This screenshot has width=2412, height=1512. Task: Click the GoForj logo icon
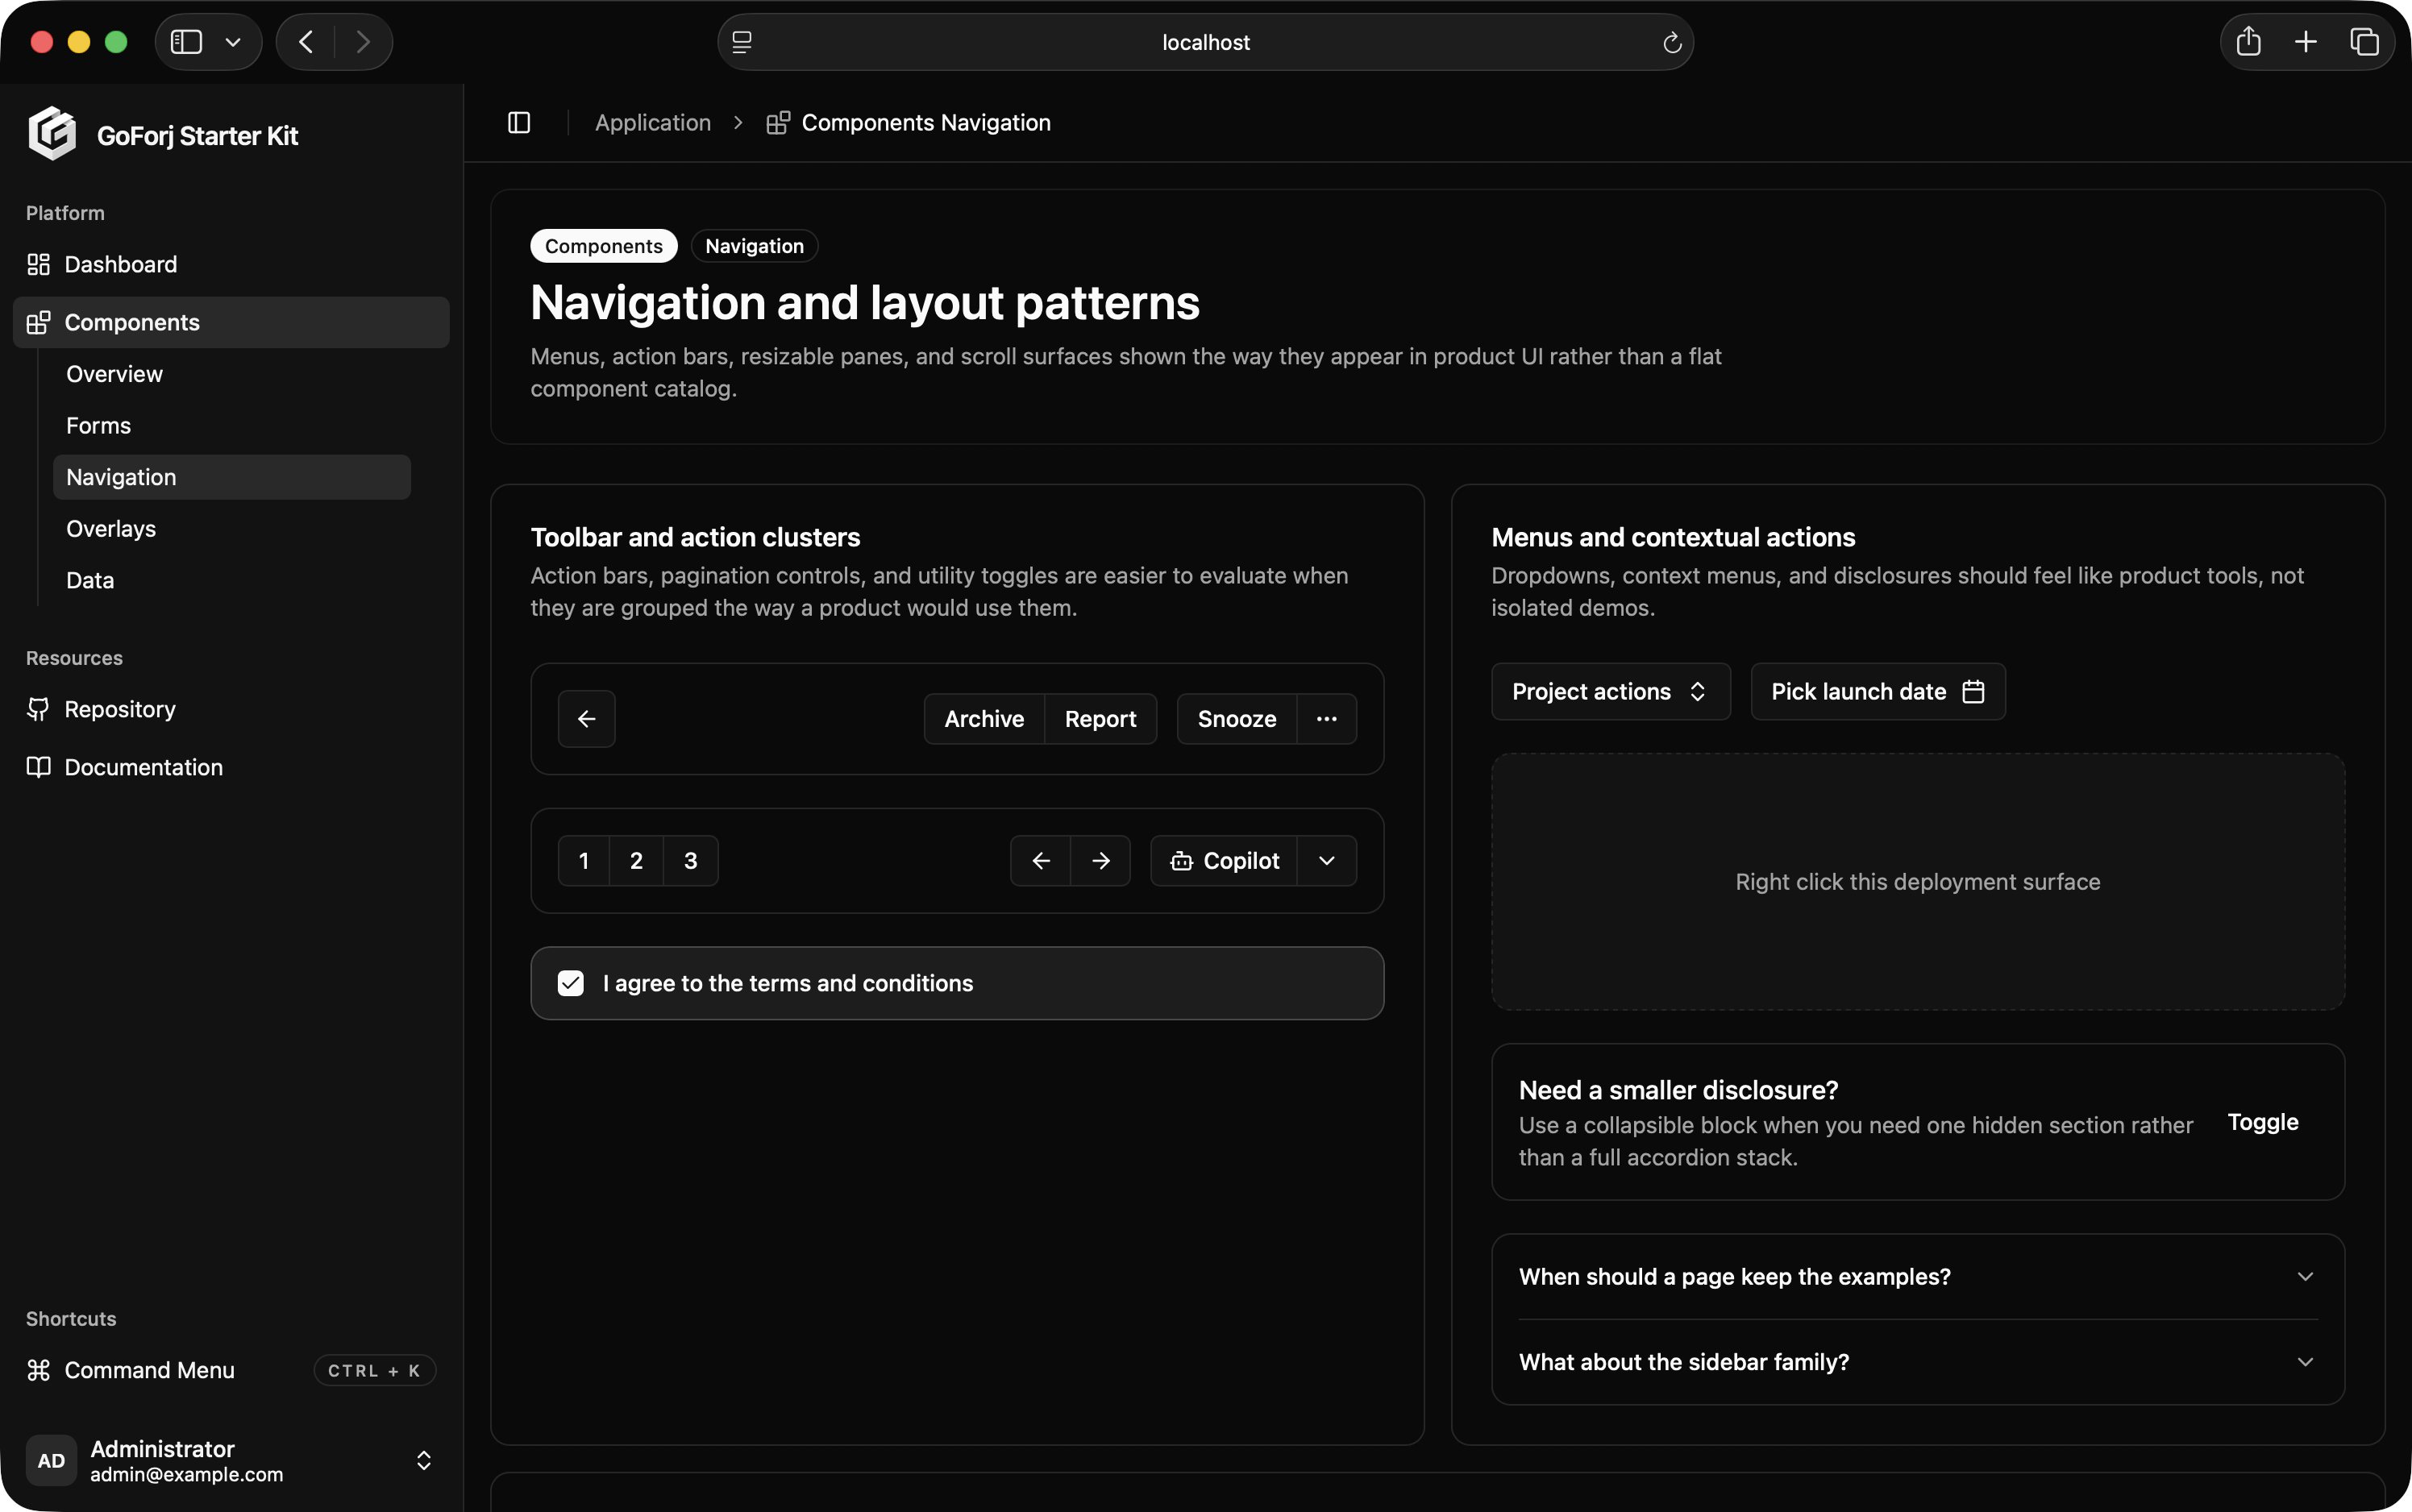tap(52, 134)
